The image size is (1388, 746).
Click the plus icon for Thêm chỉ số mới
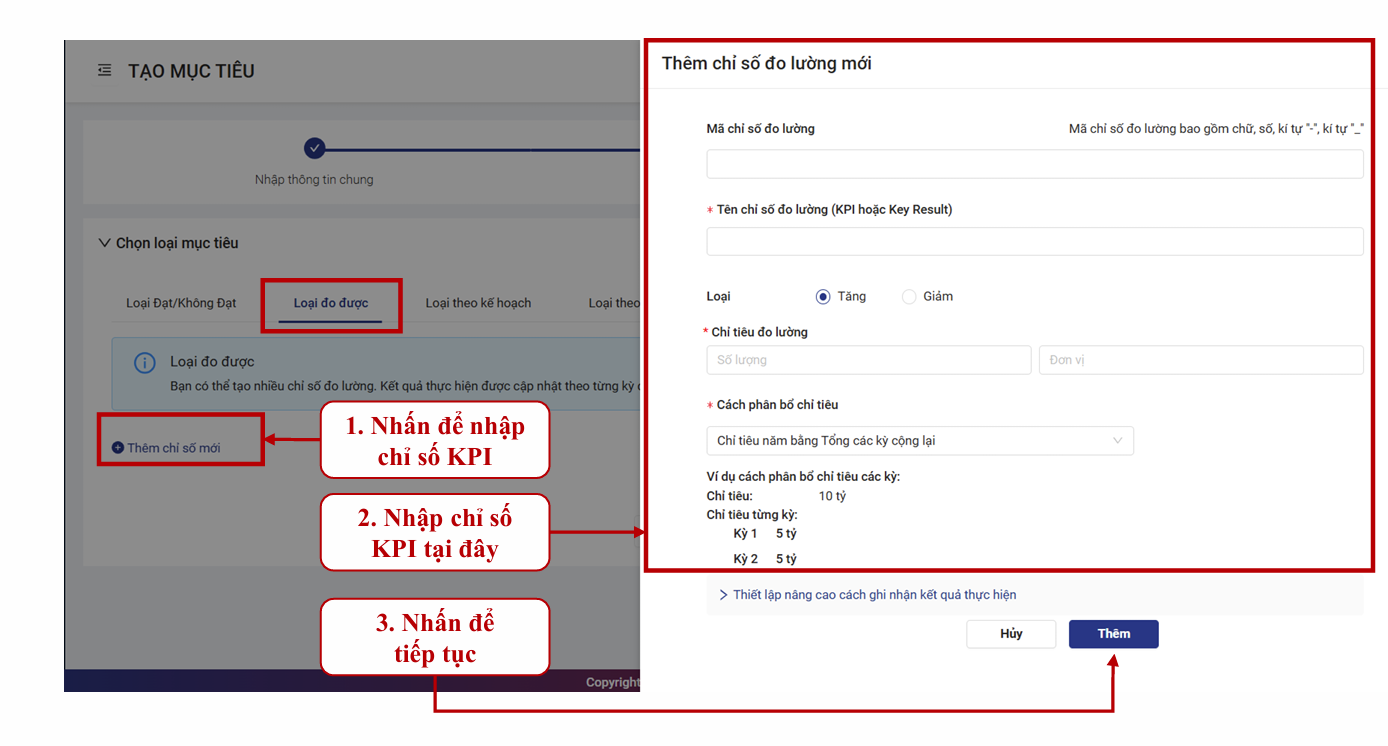click(118, 448)
